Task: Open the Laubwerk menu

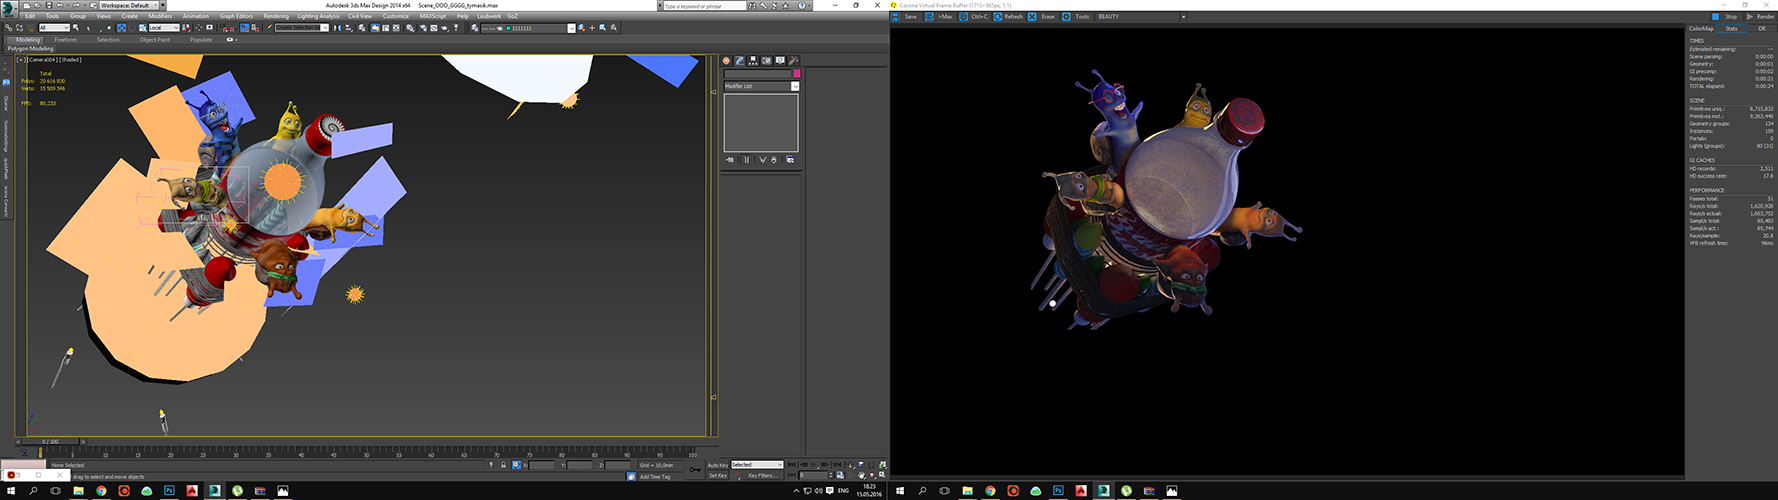Action: pyautogui.click(x=489, y=16)
